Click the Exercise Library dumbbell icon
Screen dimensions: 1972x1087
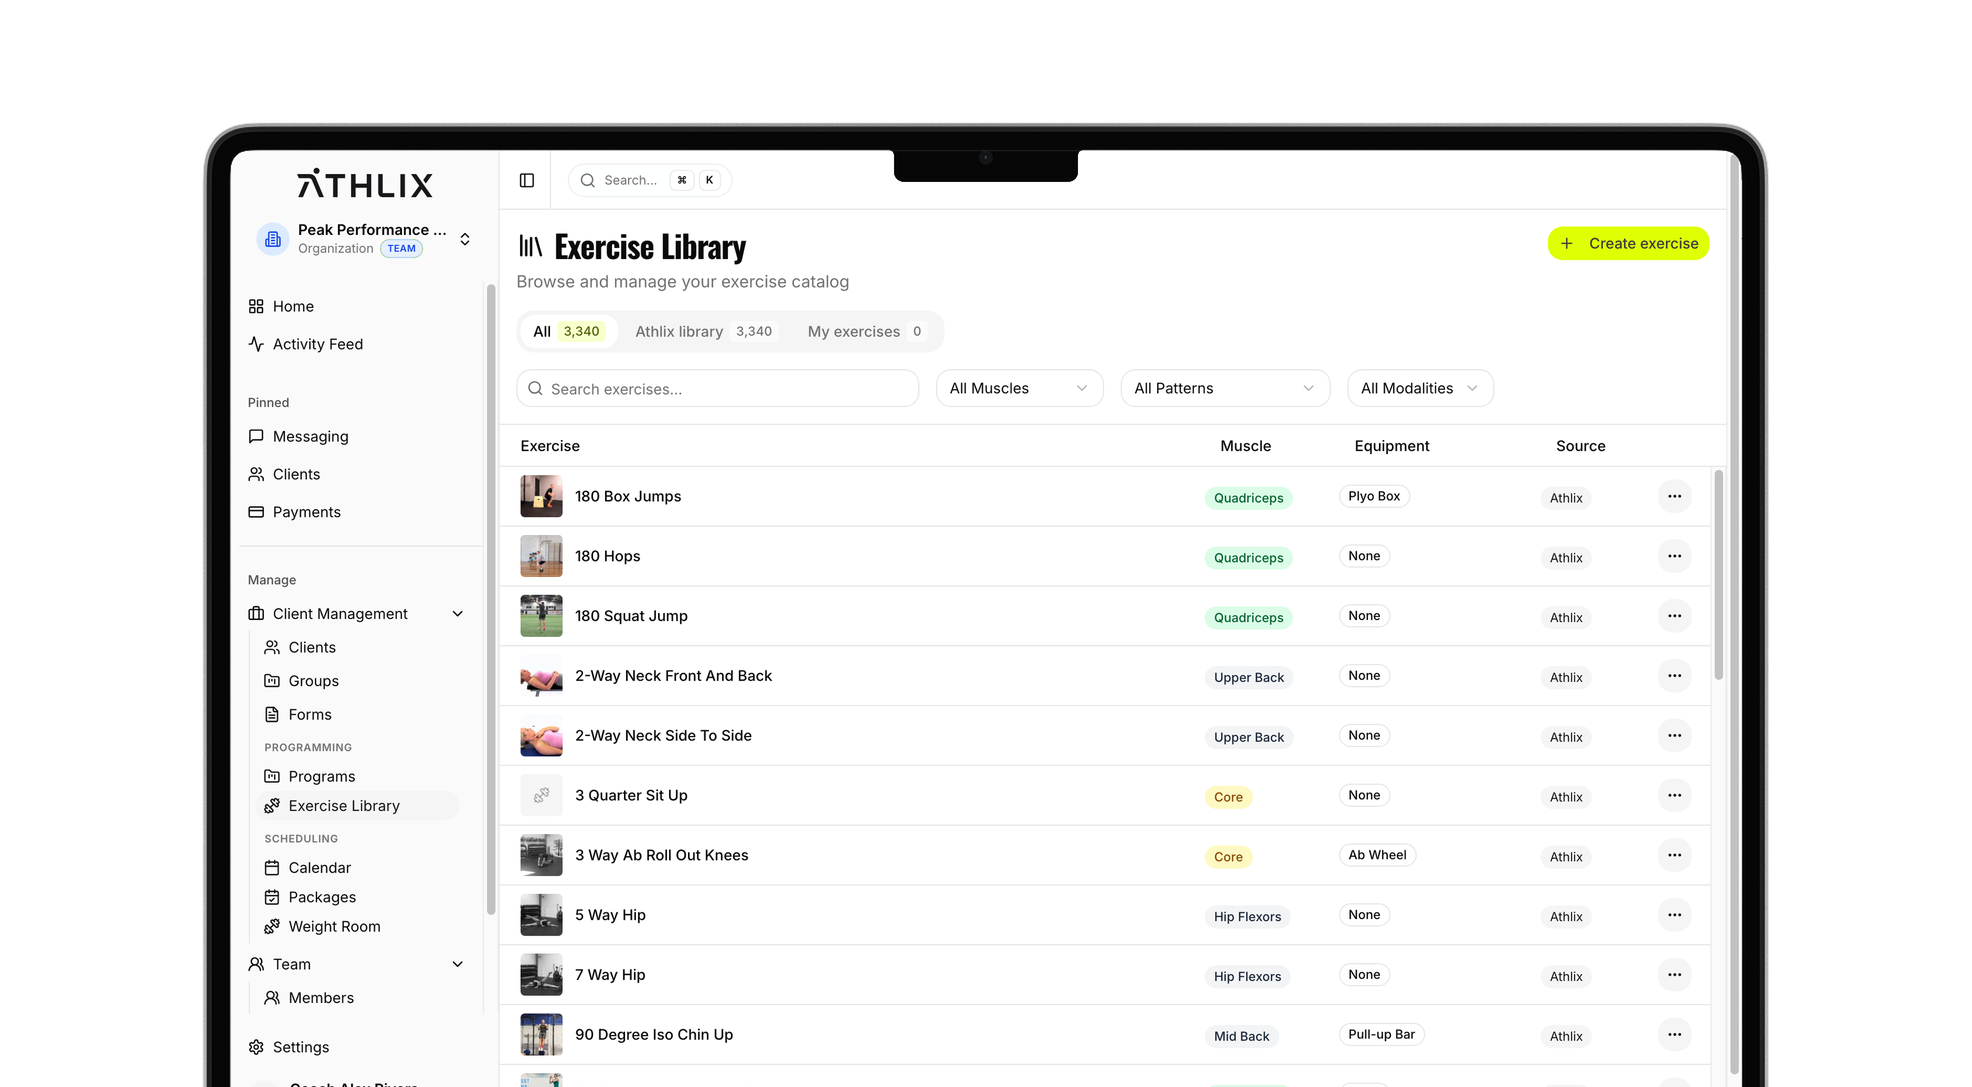point(272,806)
